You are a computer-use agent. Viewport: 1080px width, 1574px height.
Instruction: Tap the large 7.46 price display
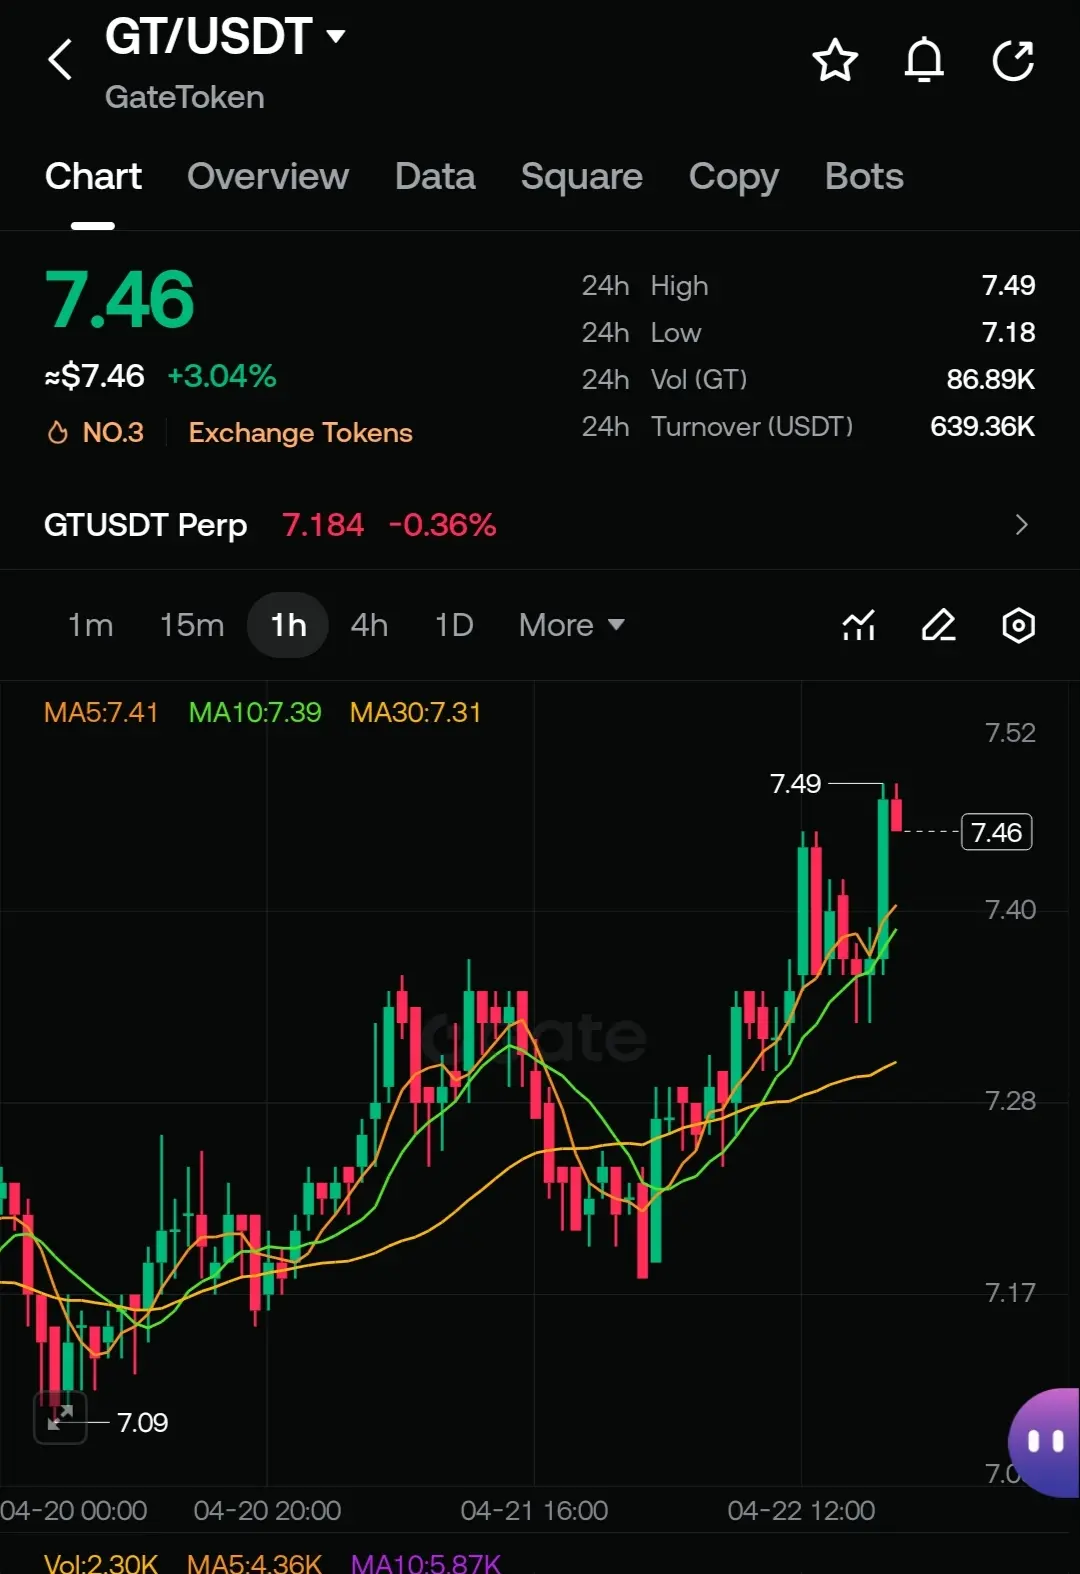119,300
